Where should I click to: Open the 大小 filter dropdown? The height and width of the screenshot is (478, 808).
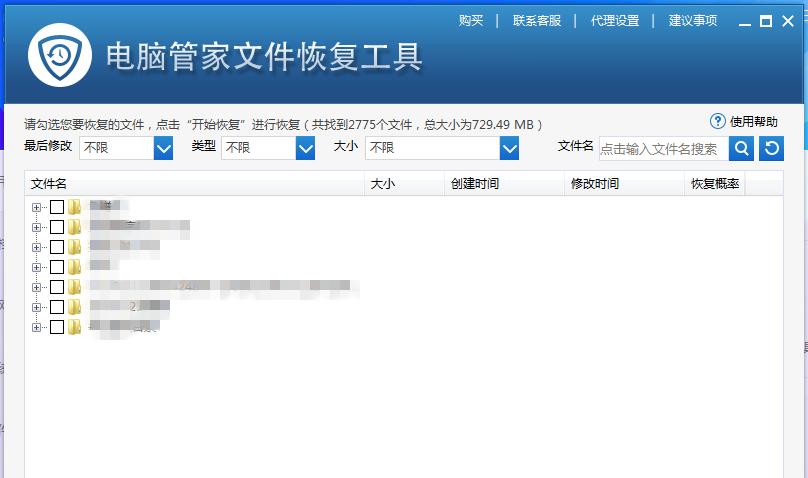(x=442, y=148)
